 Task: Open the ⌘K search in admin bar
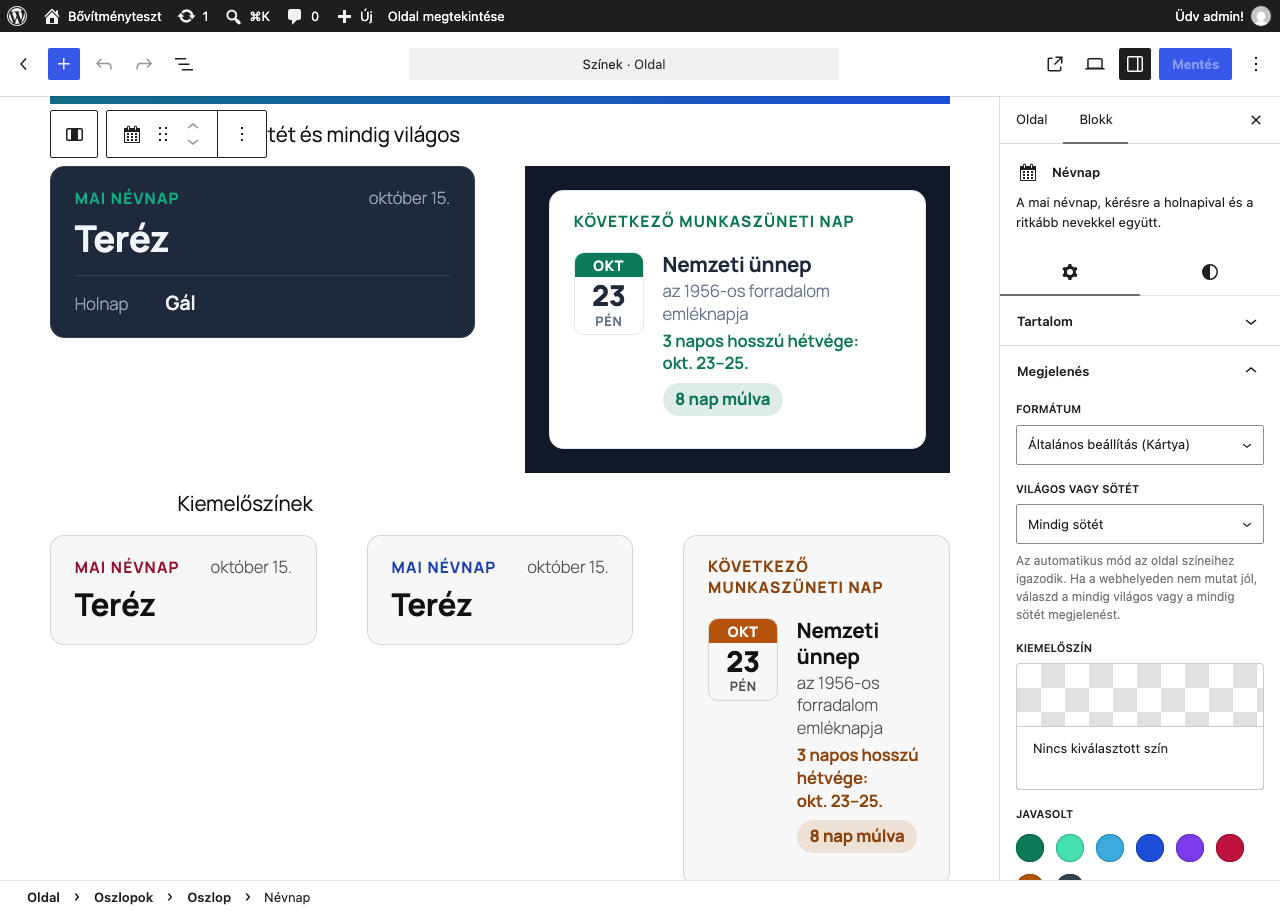248,16
